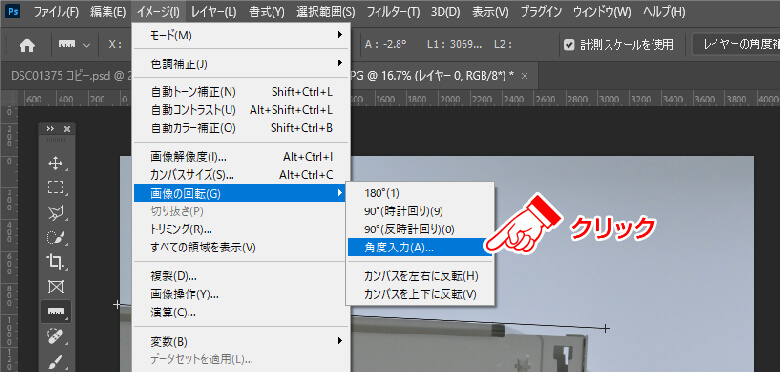The image size is (781, 372).
Task: Switch to DSC01375 コピー.psd tab
Action: tap(71, 77)
